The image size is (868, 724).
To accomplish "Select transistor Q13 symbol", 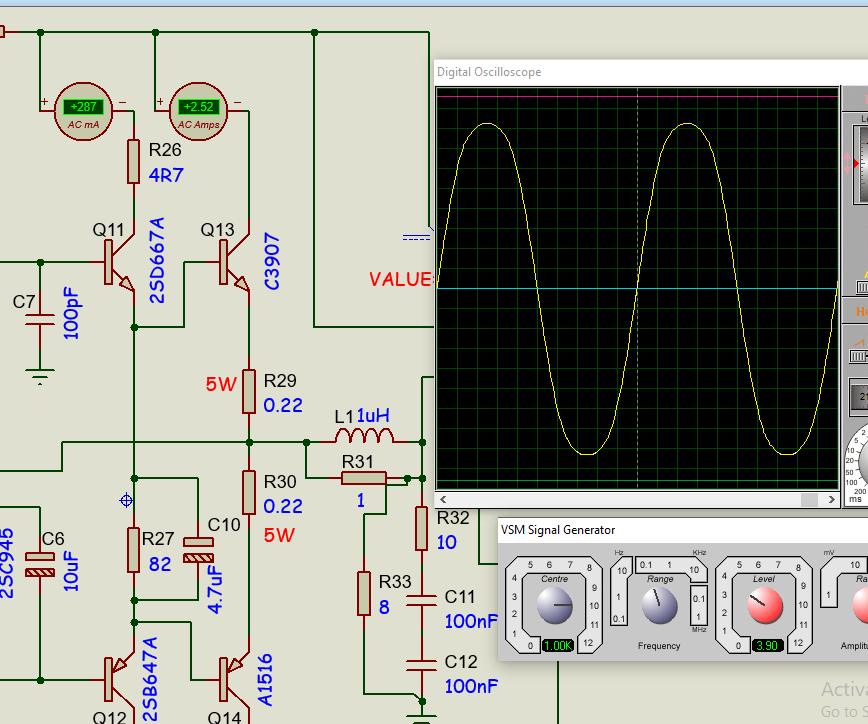I will coord(234,261).
